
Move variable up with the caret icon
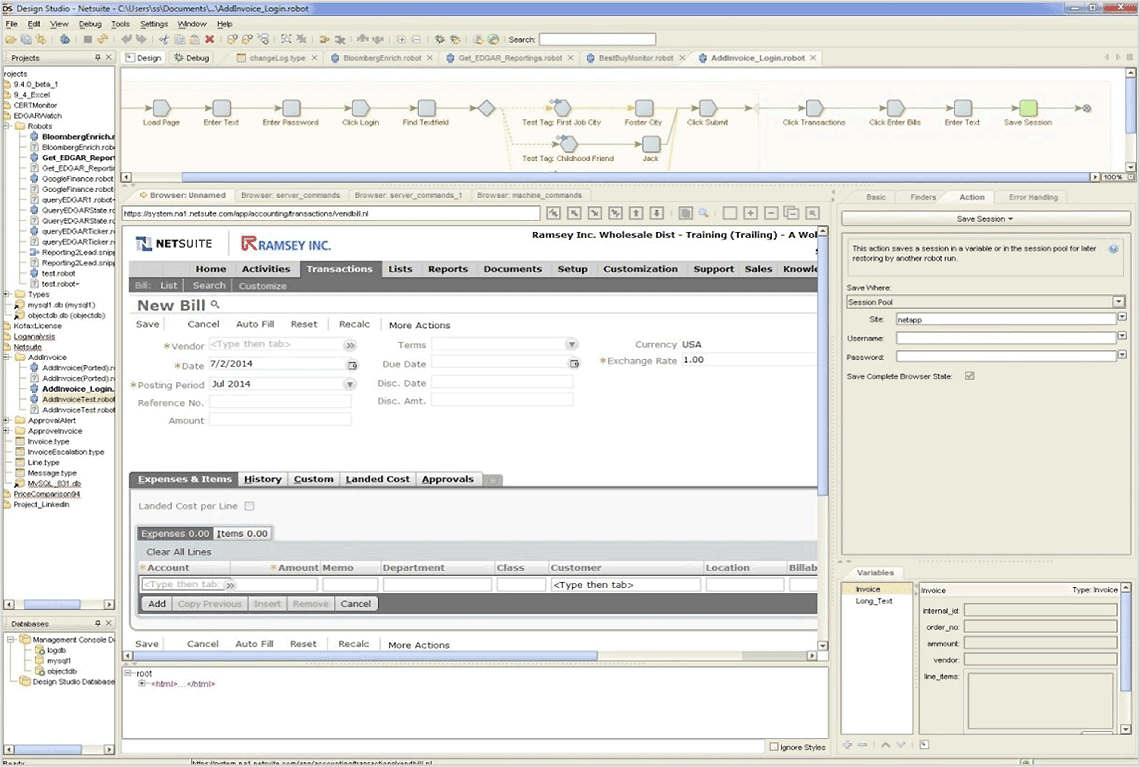click(886, 744)
